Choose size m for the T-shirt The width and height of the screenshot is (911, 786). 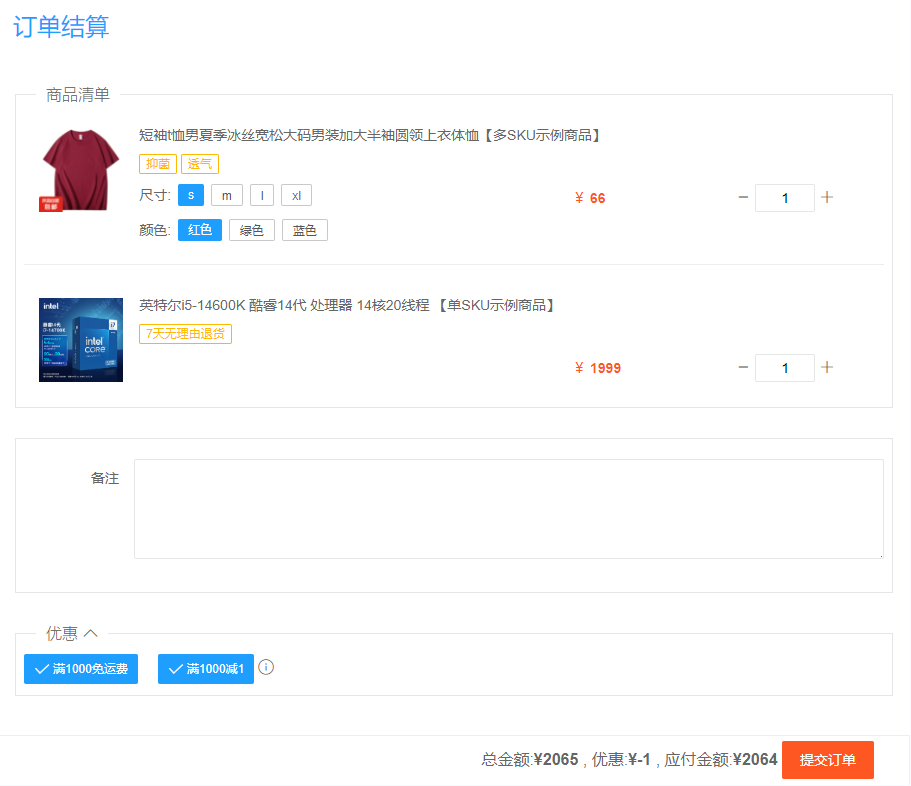(227, 195)
